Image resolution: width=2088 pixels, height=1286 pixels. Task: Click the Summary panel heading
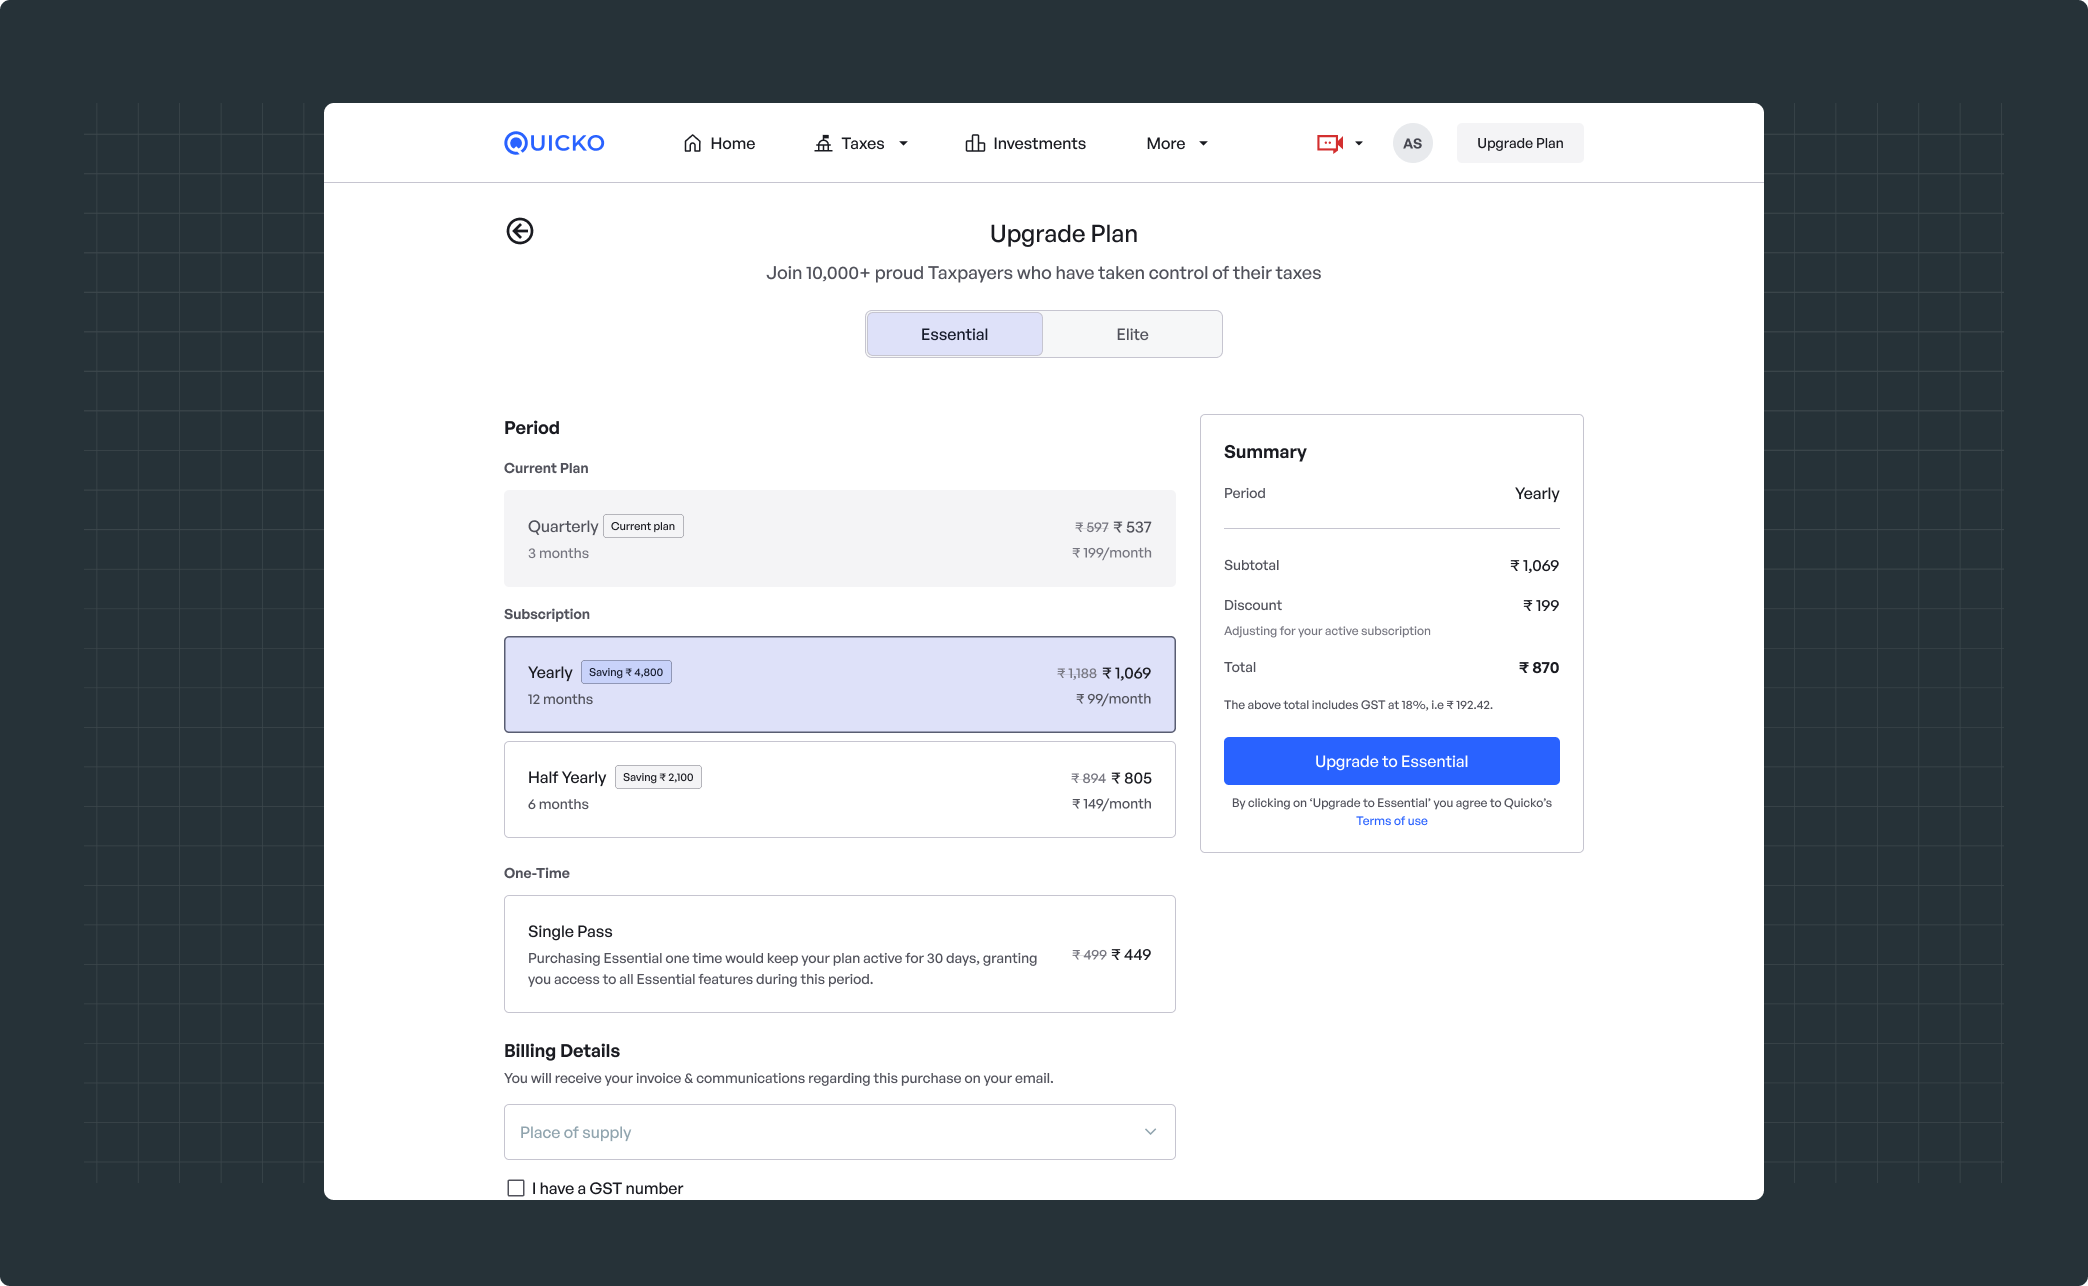click(x=1265, y=452)
